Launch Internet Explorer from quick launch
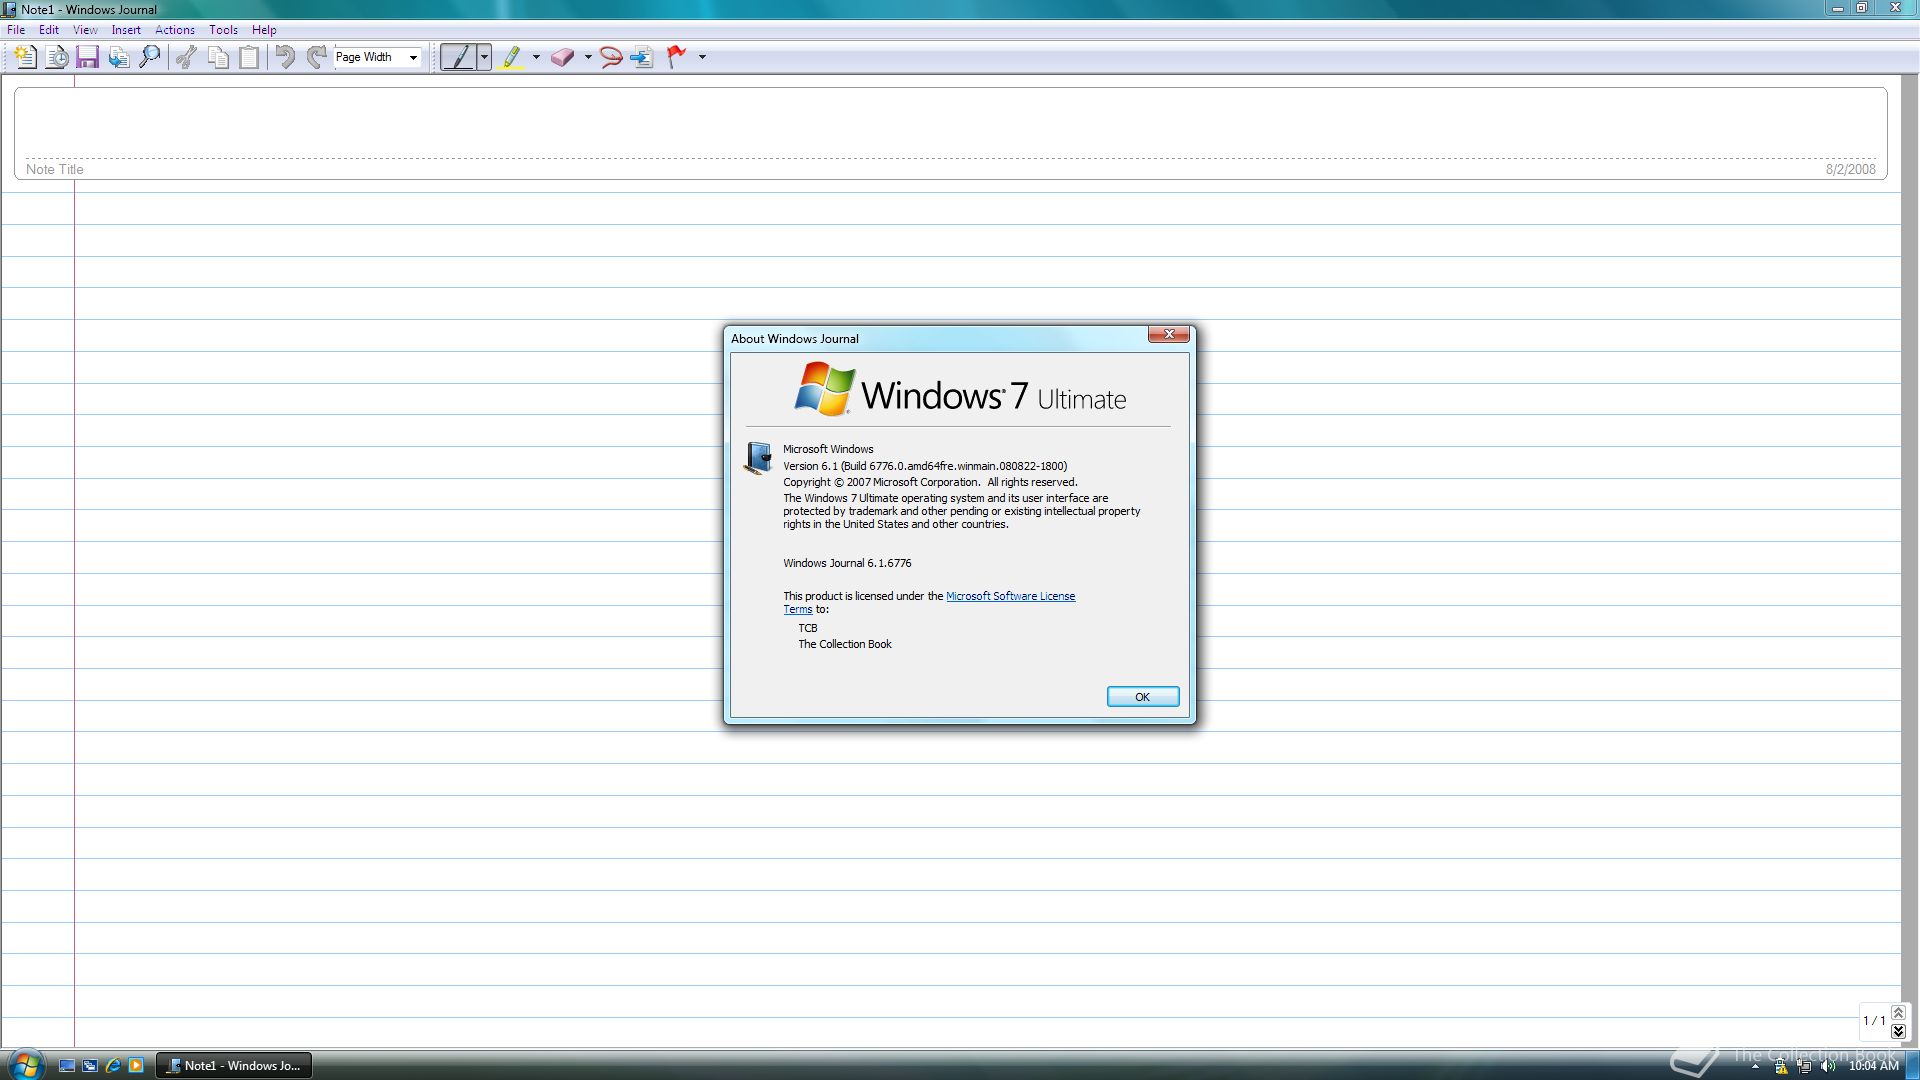This screenshot has height=1080, width=1920. (x=113, y=1066)
